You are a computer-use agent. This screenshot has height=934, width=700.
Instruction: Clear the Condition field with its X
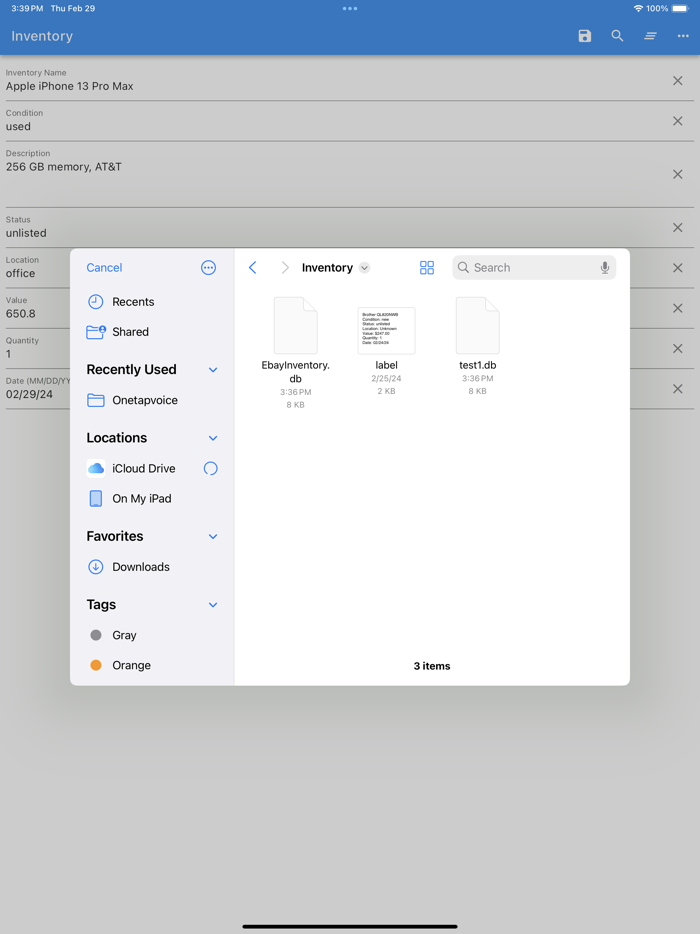click(677, 121)
